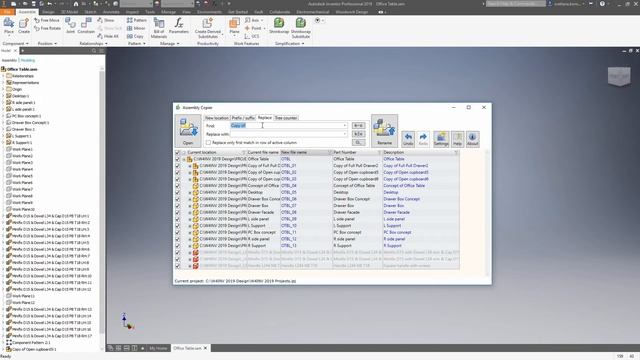
Task: Click the About icon in Assembly Copier
Action: [x=473, y=139]
